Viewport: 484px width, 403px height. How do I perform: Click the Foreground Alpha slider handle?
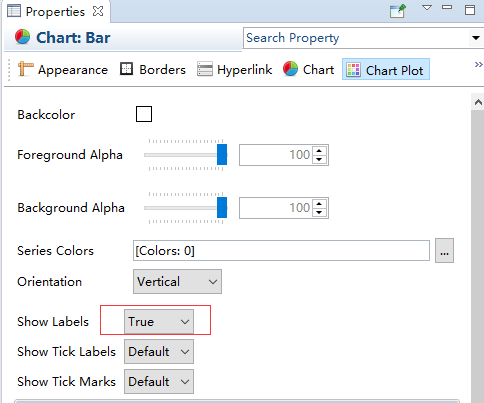point(222,155)
